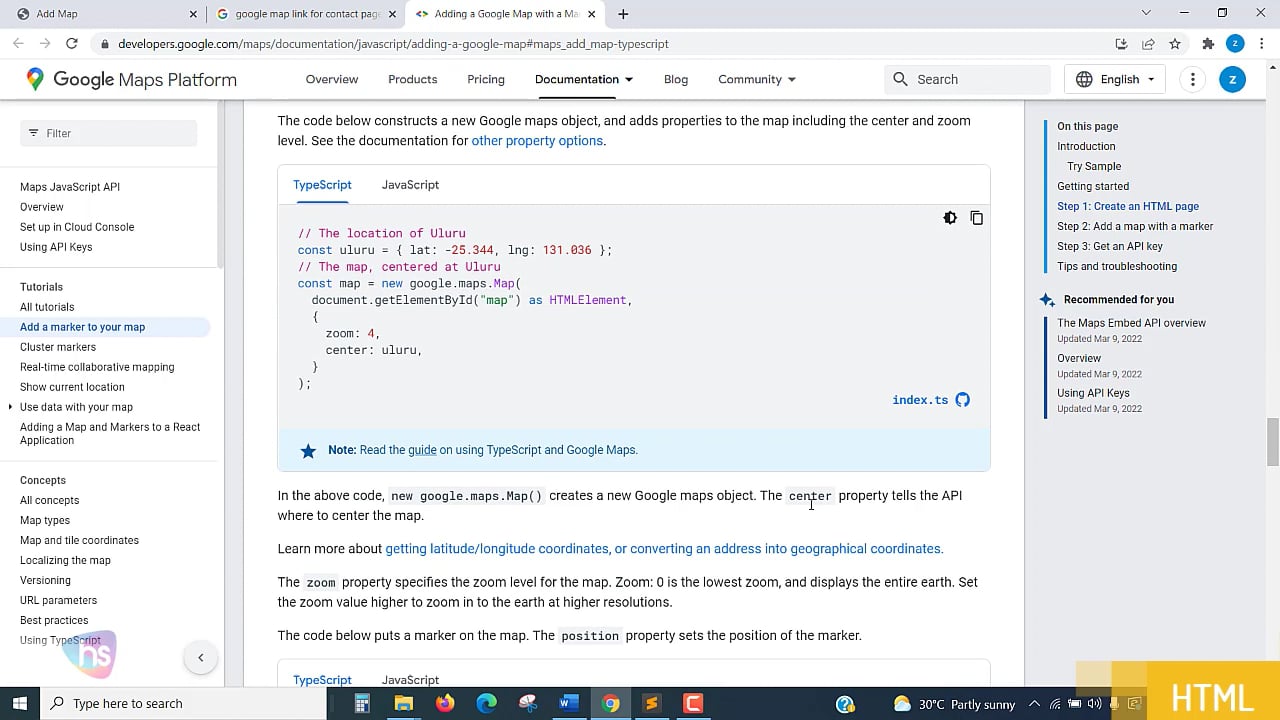Launch Microsoft Edge from taskbar

click(x=487, y=704)
